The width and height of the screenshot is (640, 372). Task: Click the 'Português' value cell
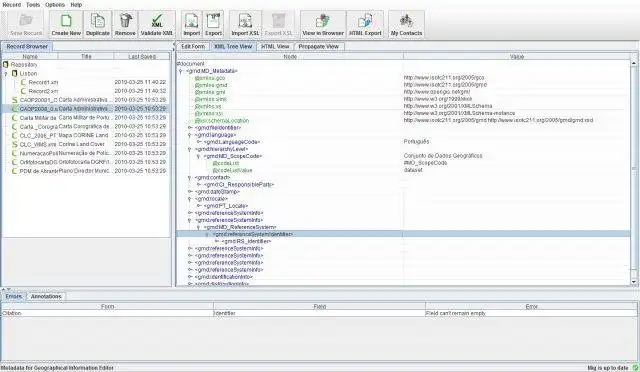(416, 142)
